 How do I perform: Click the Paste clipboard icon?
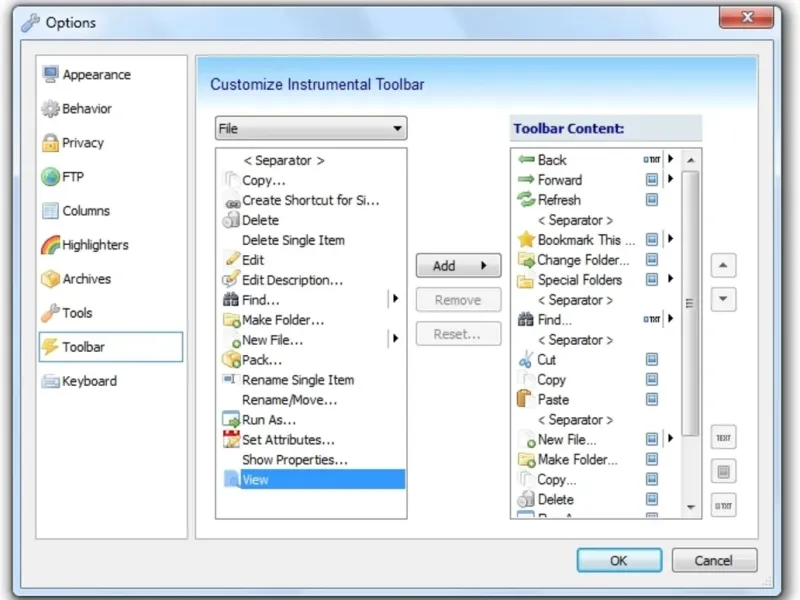tap(525, 398)
